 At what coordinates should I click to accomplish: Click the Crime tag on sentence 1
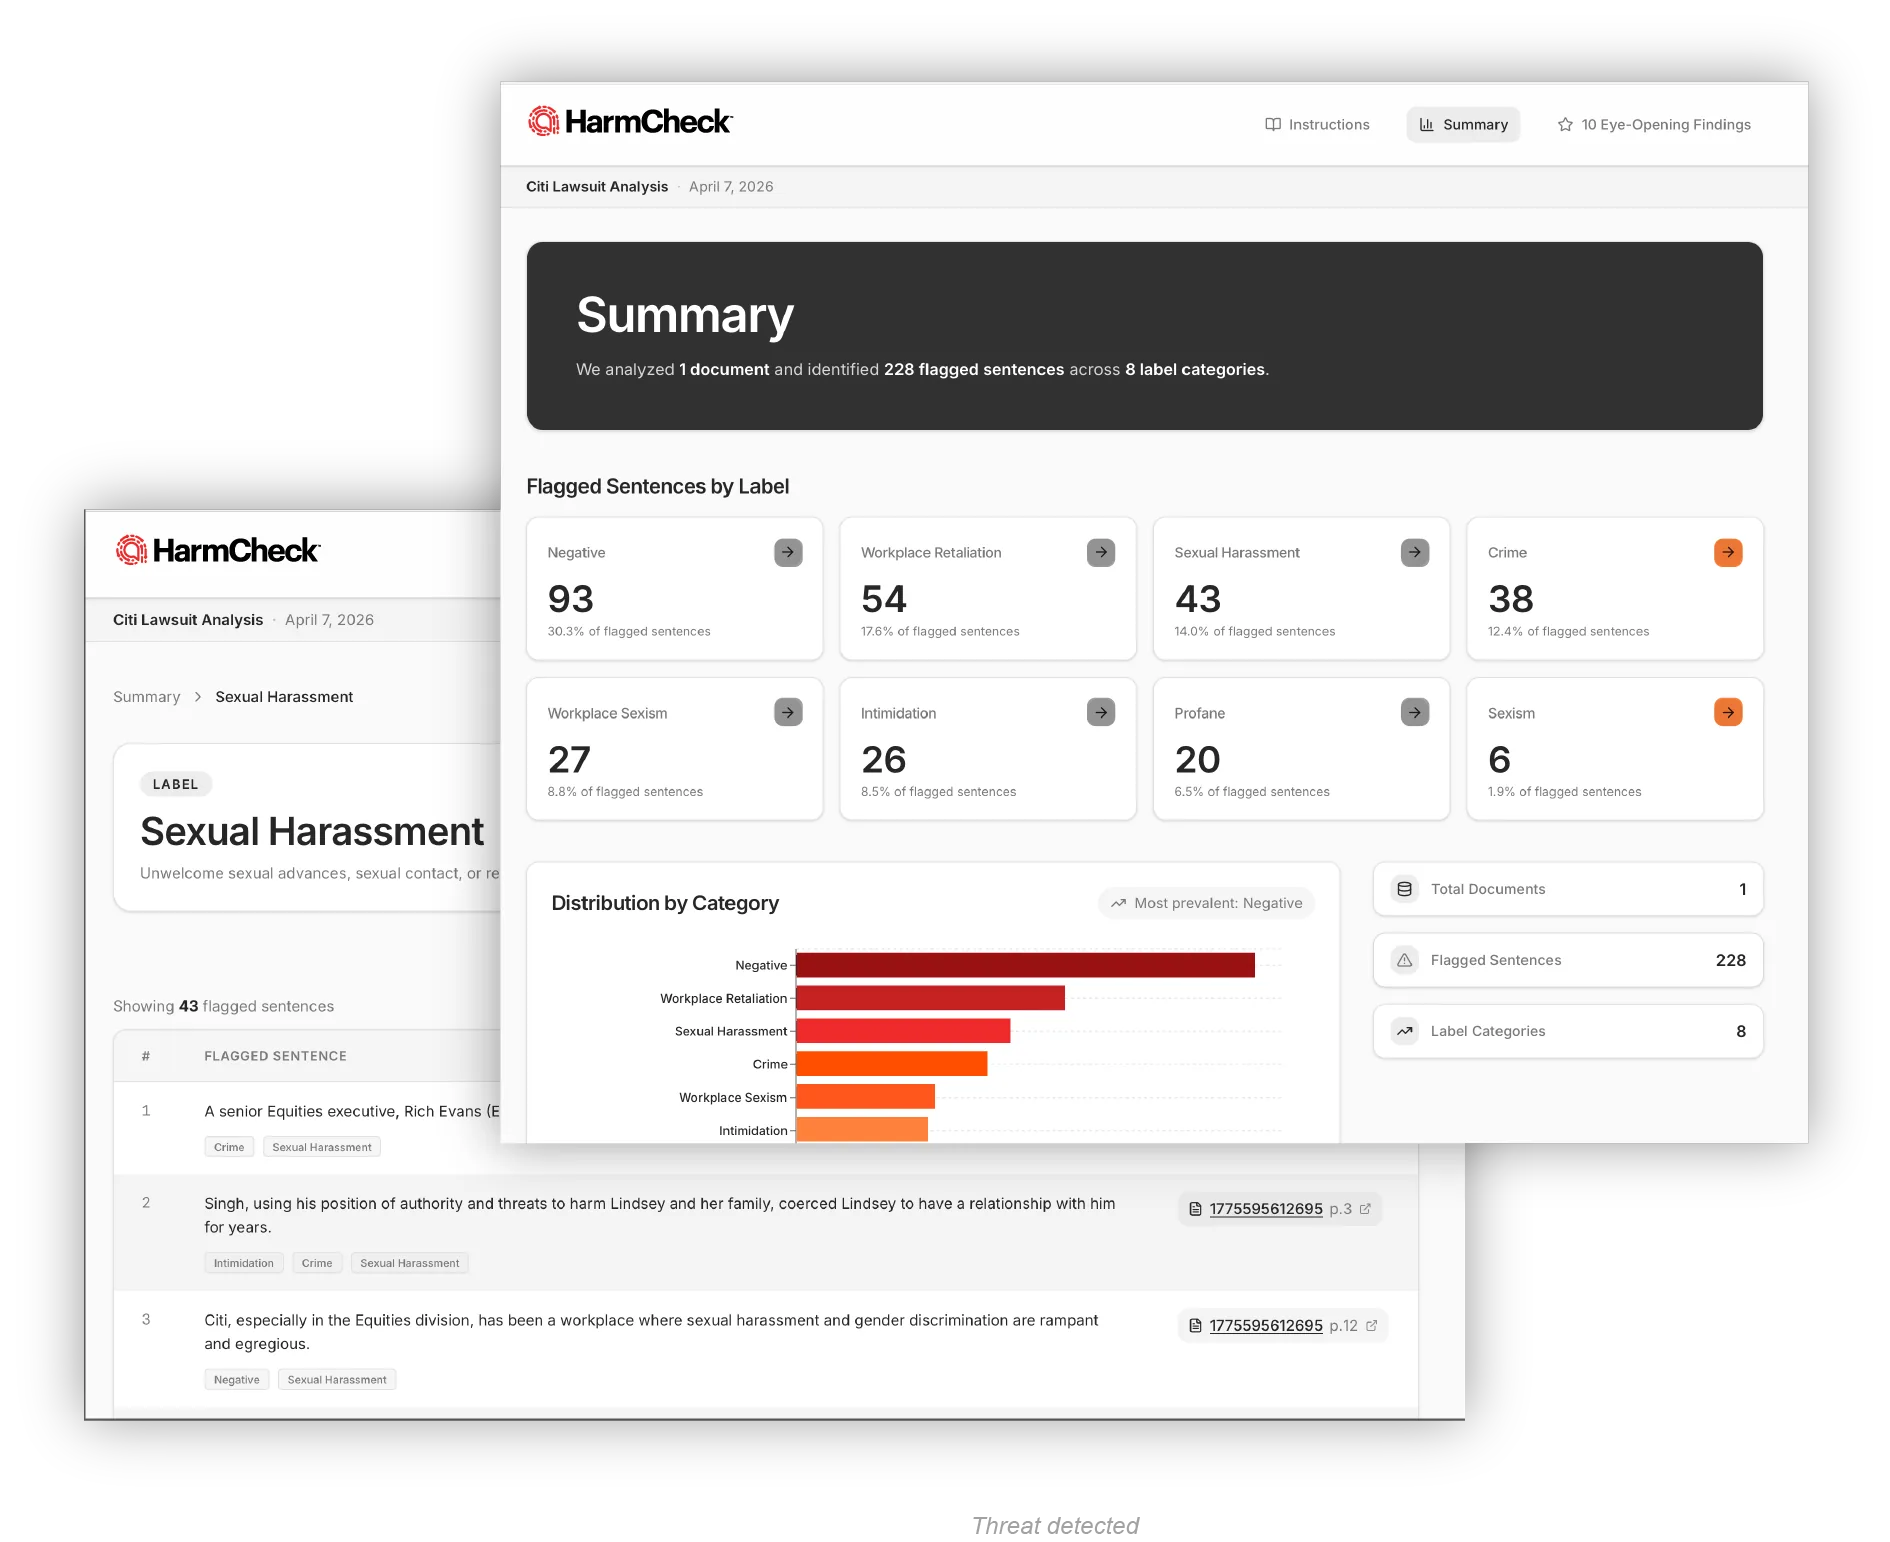click(229, 1147)
